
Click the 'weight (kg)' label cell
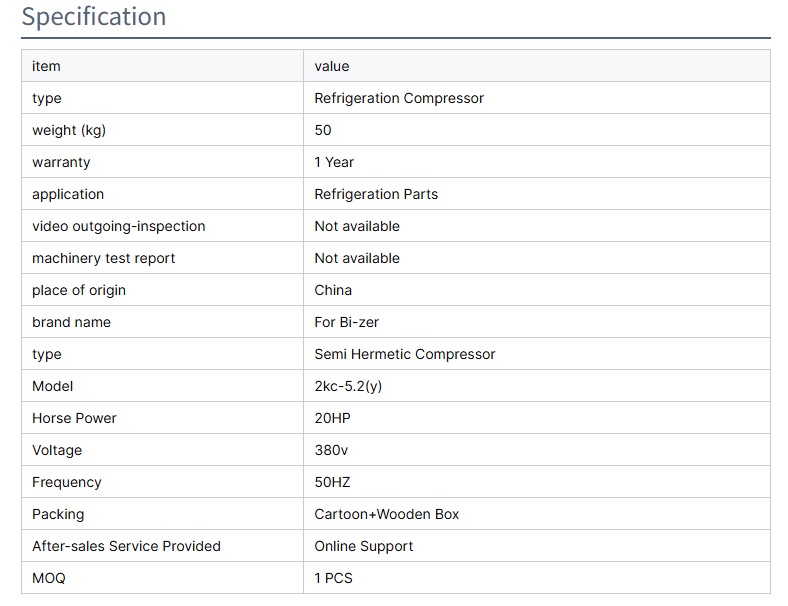pos(69,130)
